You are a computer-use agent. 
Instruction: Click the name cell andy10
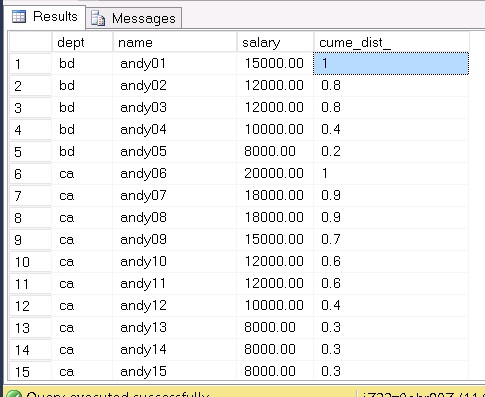[175, 261]
